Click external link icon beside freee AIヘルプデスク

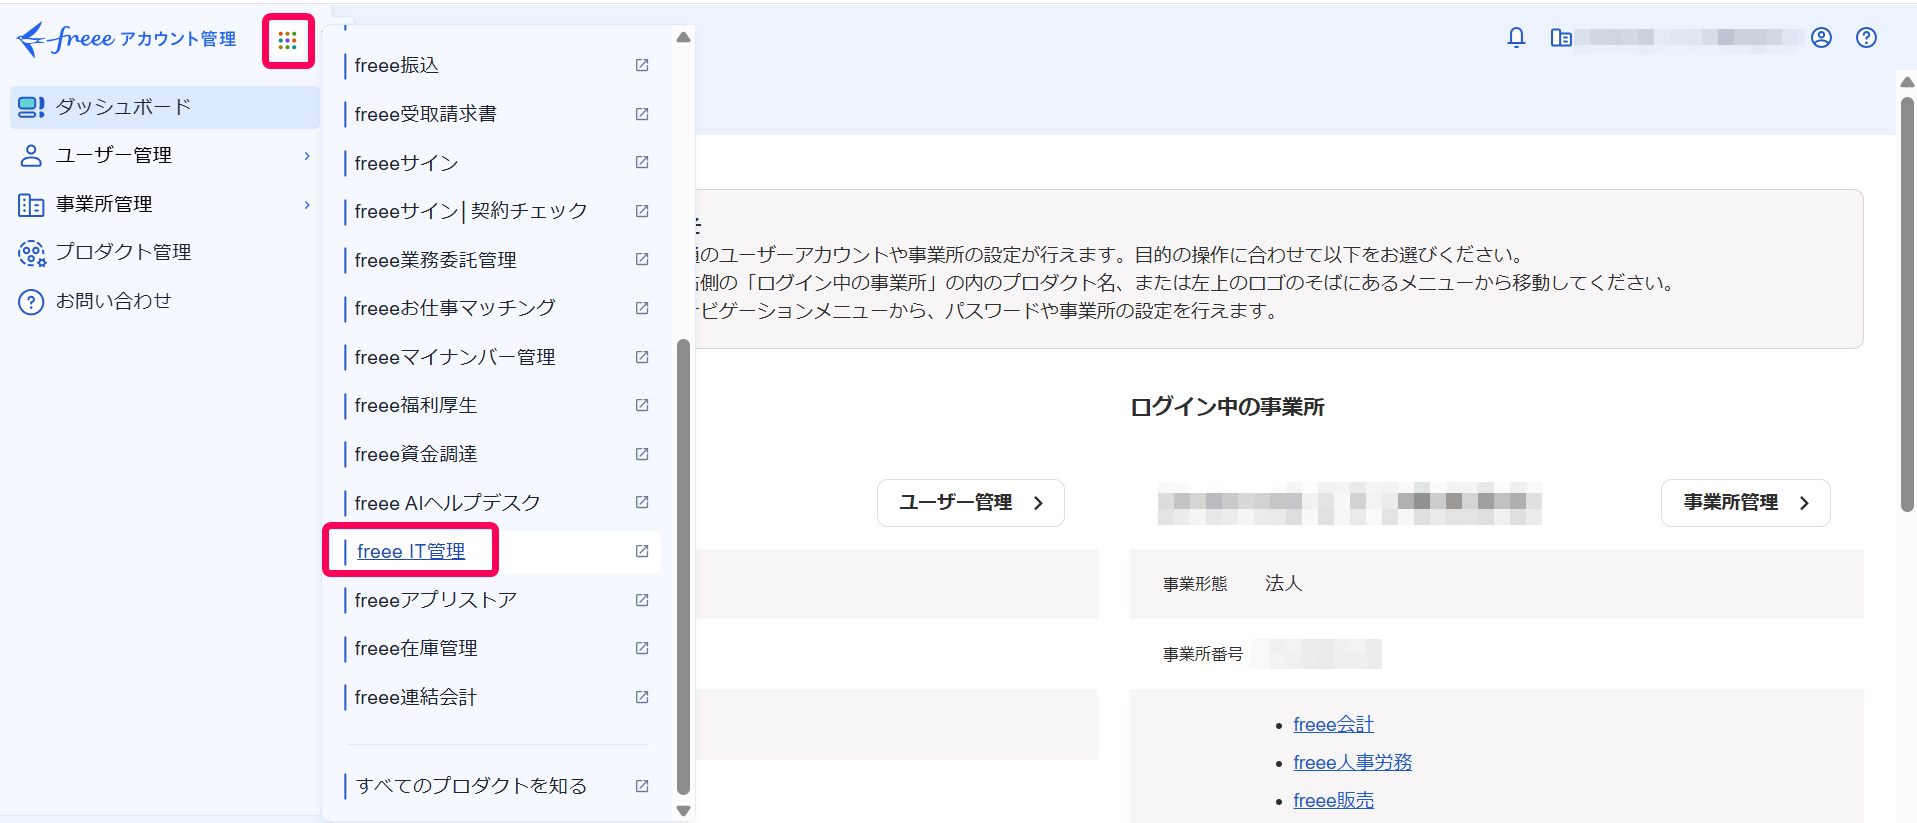coord(642,502)
